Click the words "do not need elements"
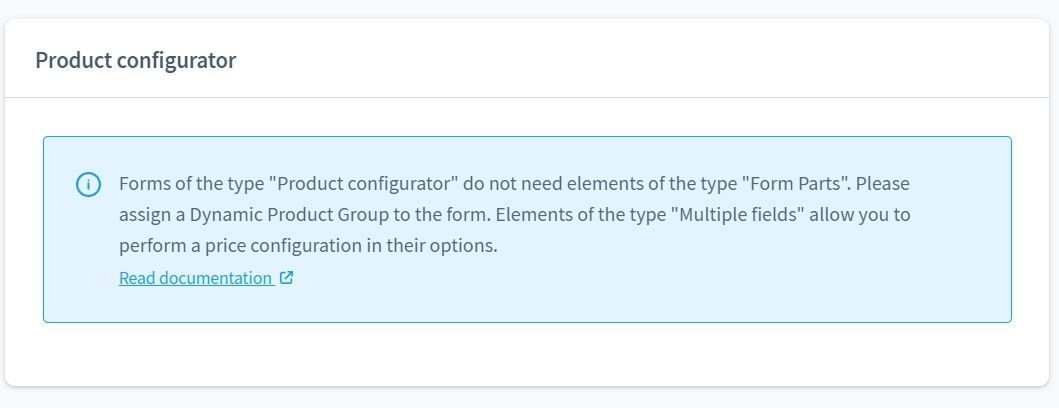 pyautogui.click(x=549, y=184)
